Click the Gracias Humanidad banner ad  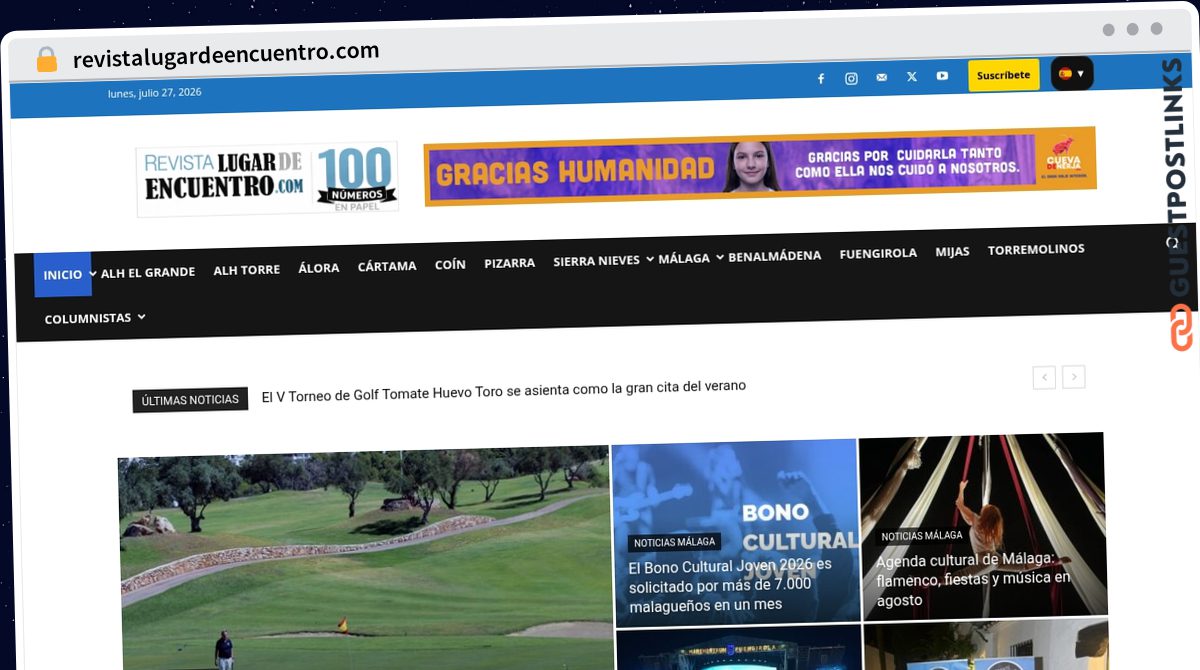point(760,166)
